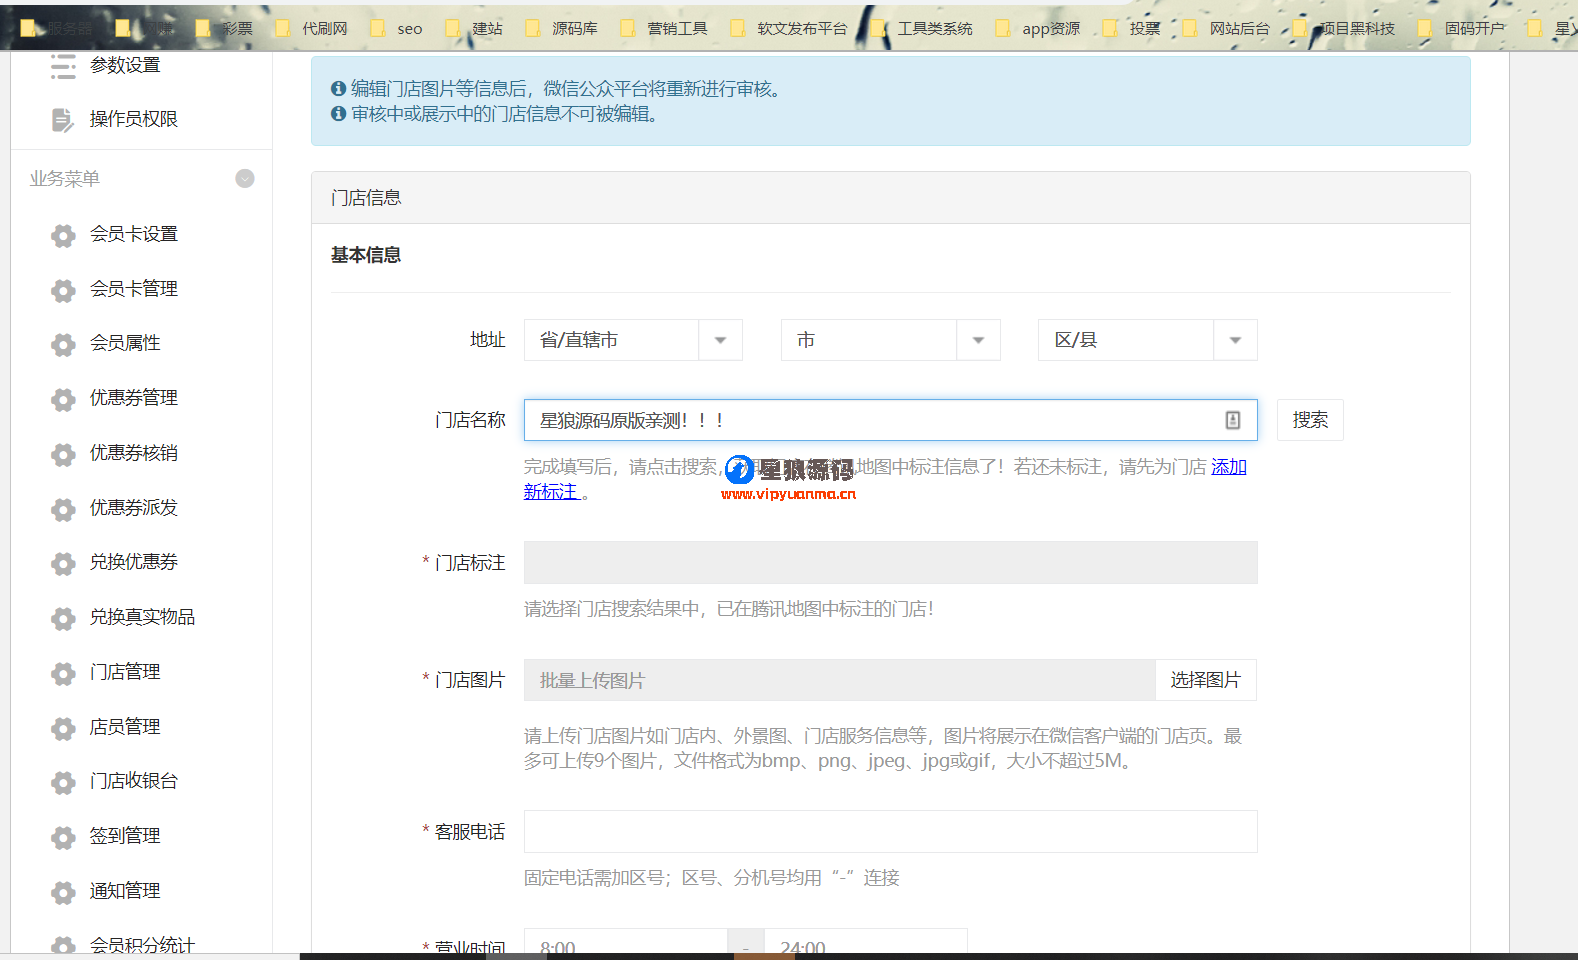The width and height of the screenshot is (1578, 960).
Task: Open the 签到管理 entry
Action: pos(125,836)
